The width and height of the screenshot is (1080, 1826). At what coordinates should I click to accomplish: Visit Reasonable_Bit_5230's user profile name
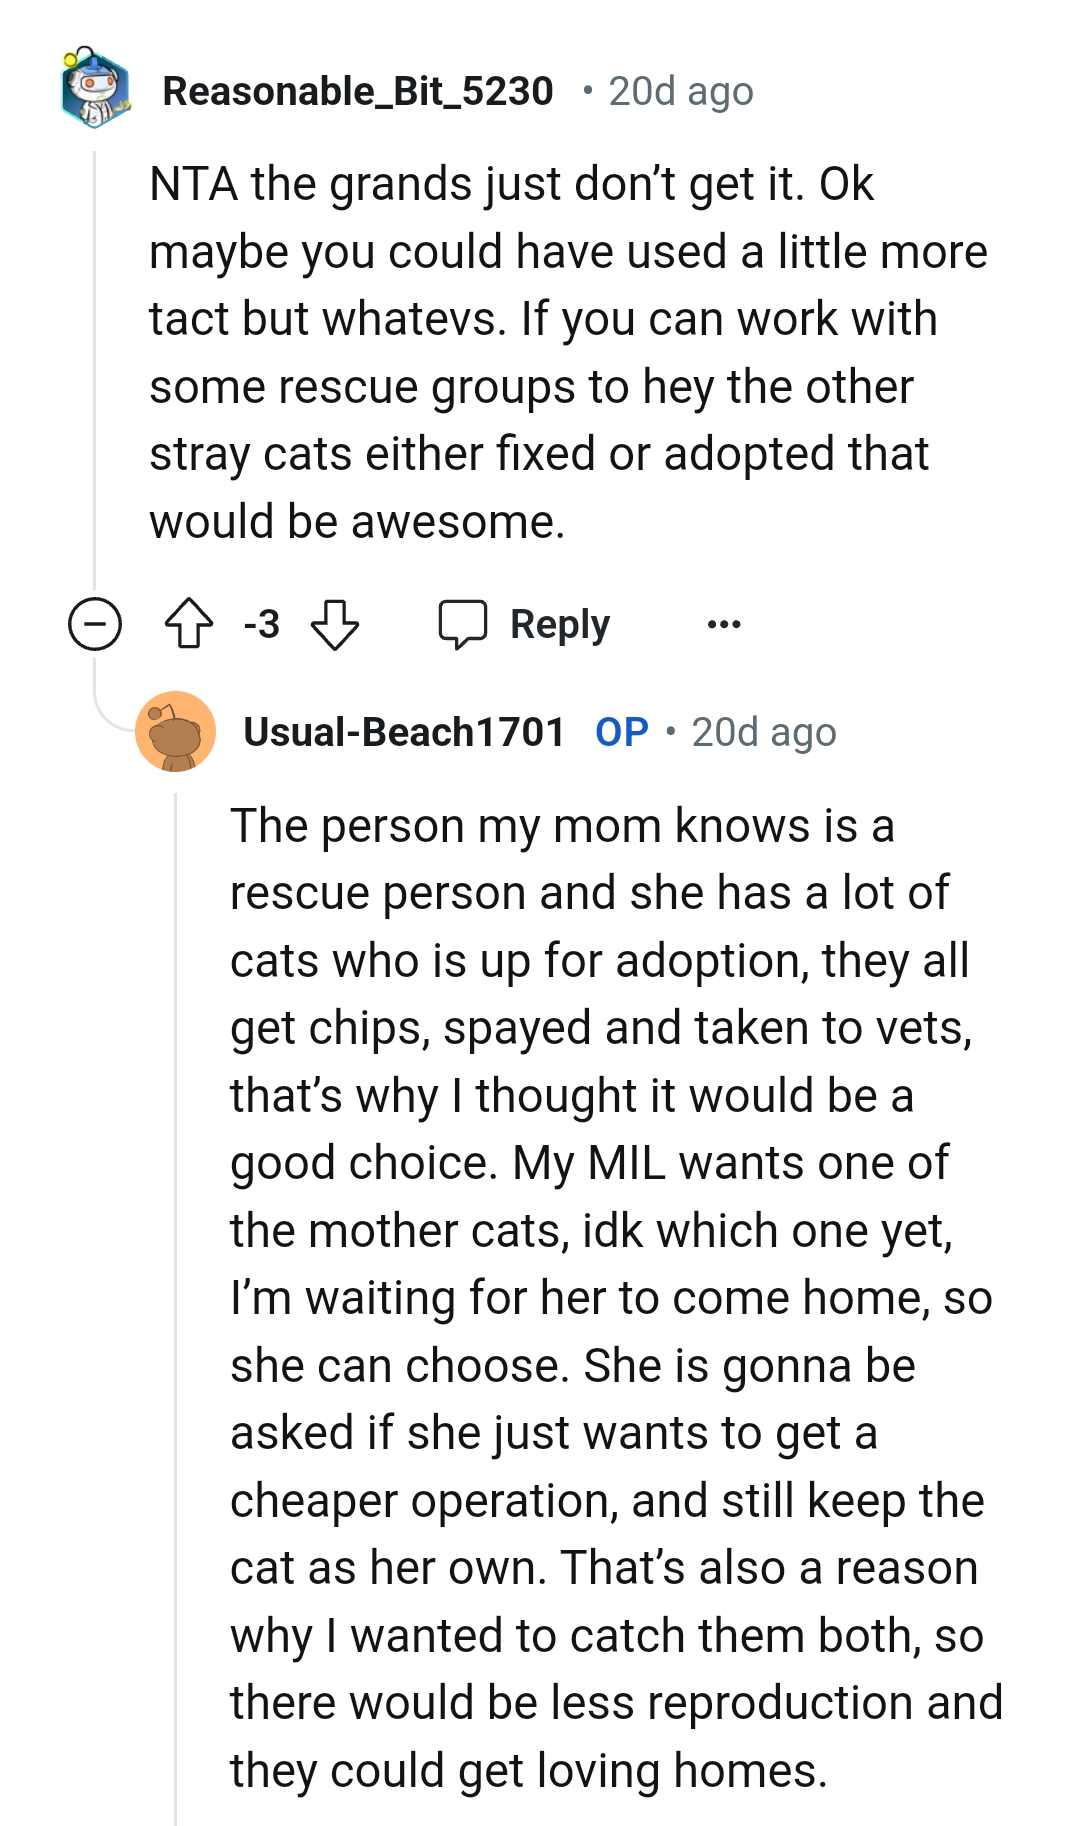[x=357, y=91]
